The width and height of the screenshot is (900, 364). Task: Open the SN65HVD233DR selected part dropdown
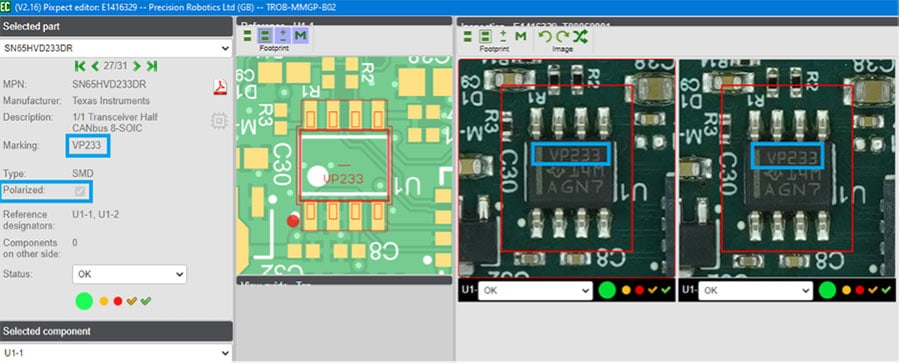click(x=117, y=48)
